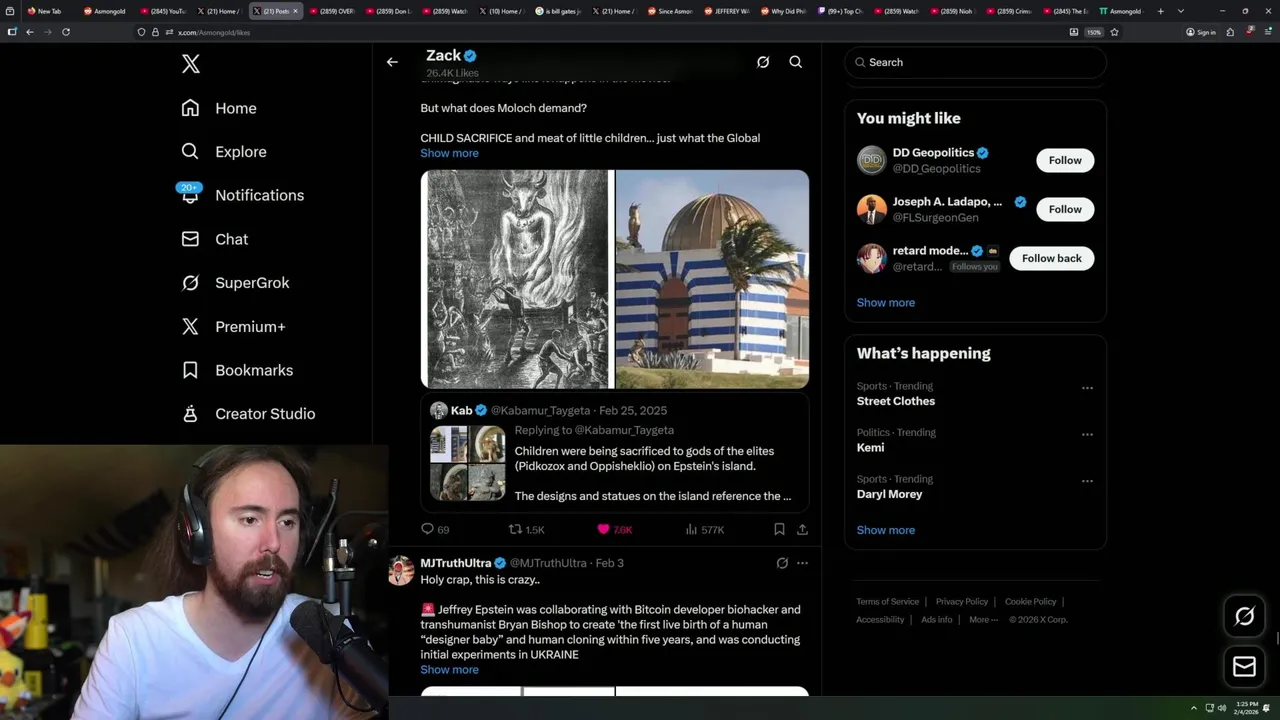The width and height of the screenshot is (1280, 720).
Task: Focus the X Search input field
Action: [x=975, y=62]
